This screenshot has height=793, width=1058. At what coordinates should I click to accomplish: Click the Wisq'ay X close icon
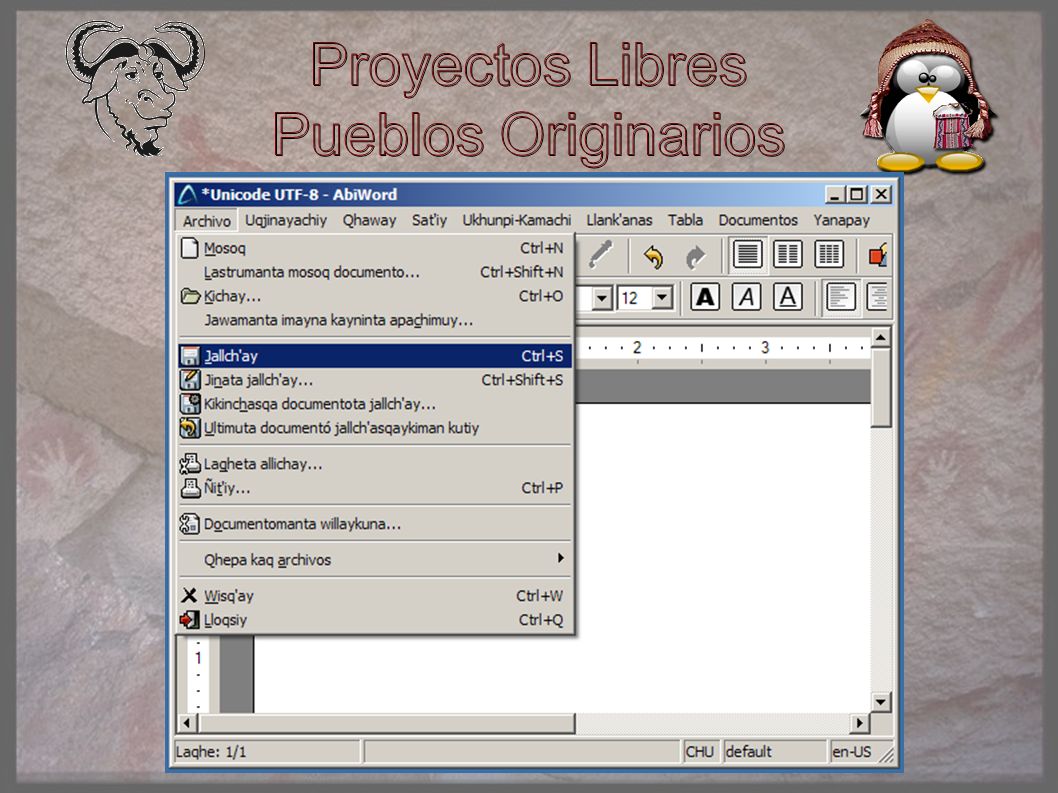tap(190, 595)
